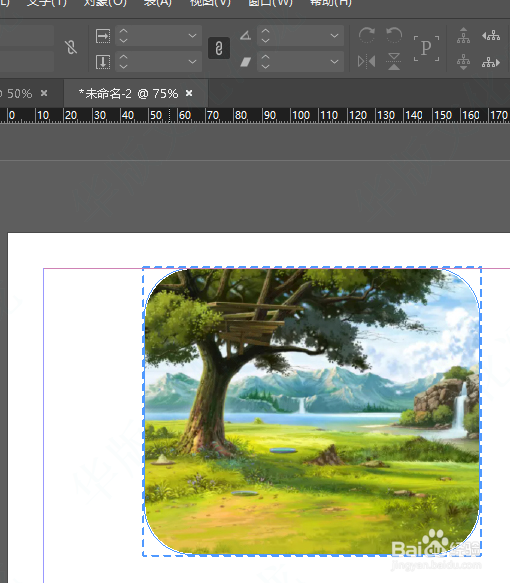Viewport: 510px width, 583px height.
Task: Rotate 90° clockwise
Action: 367,35
